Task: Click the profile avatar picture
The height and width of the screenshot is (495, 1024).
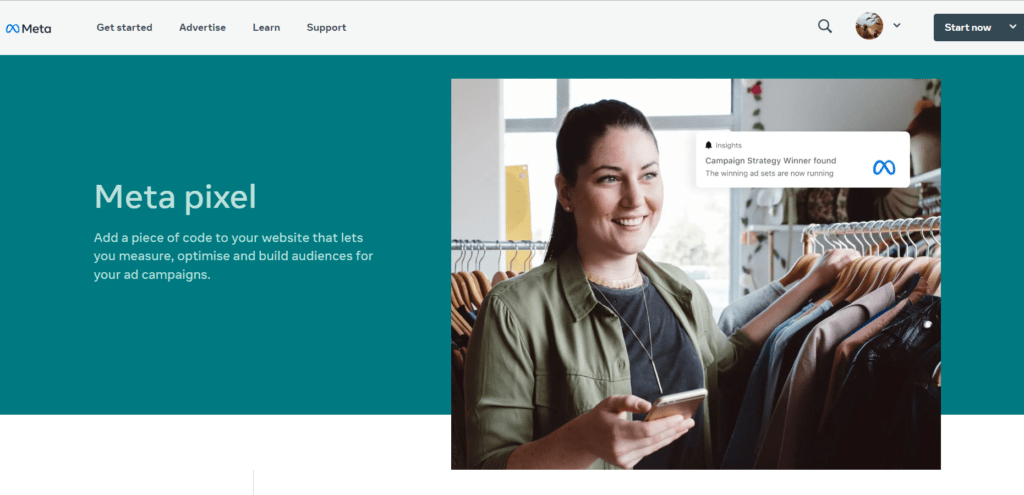Action: (869, 26)
